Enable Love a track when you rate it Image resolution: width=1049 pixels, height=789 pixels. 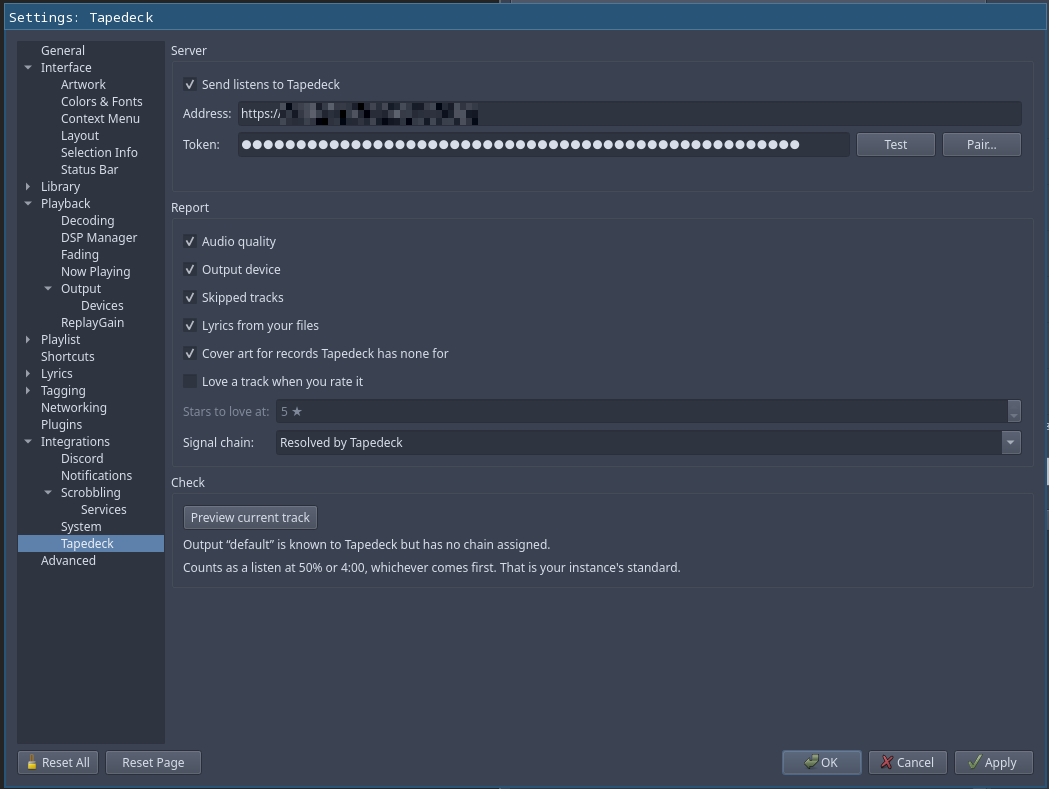click(190, 381)
